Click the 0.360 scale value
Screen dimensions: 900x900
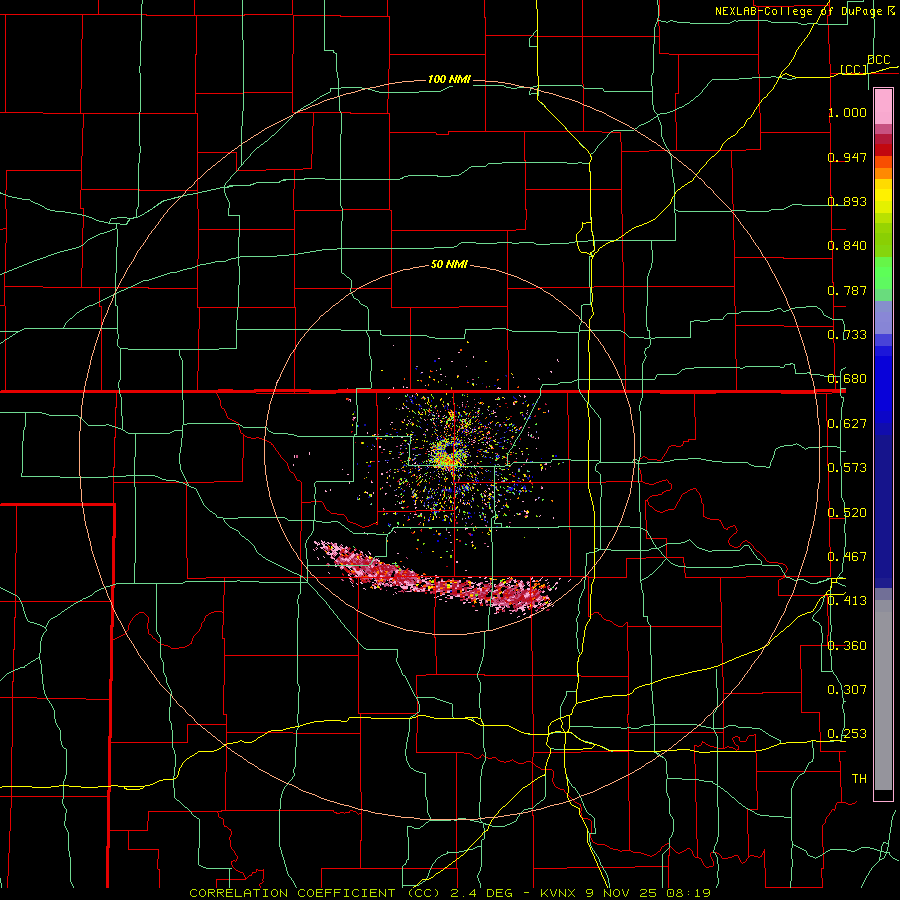coord(847,646)
